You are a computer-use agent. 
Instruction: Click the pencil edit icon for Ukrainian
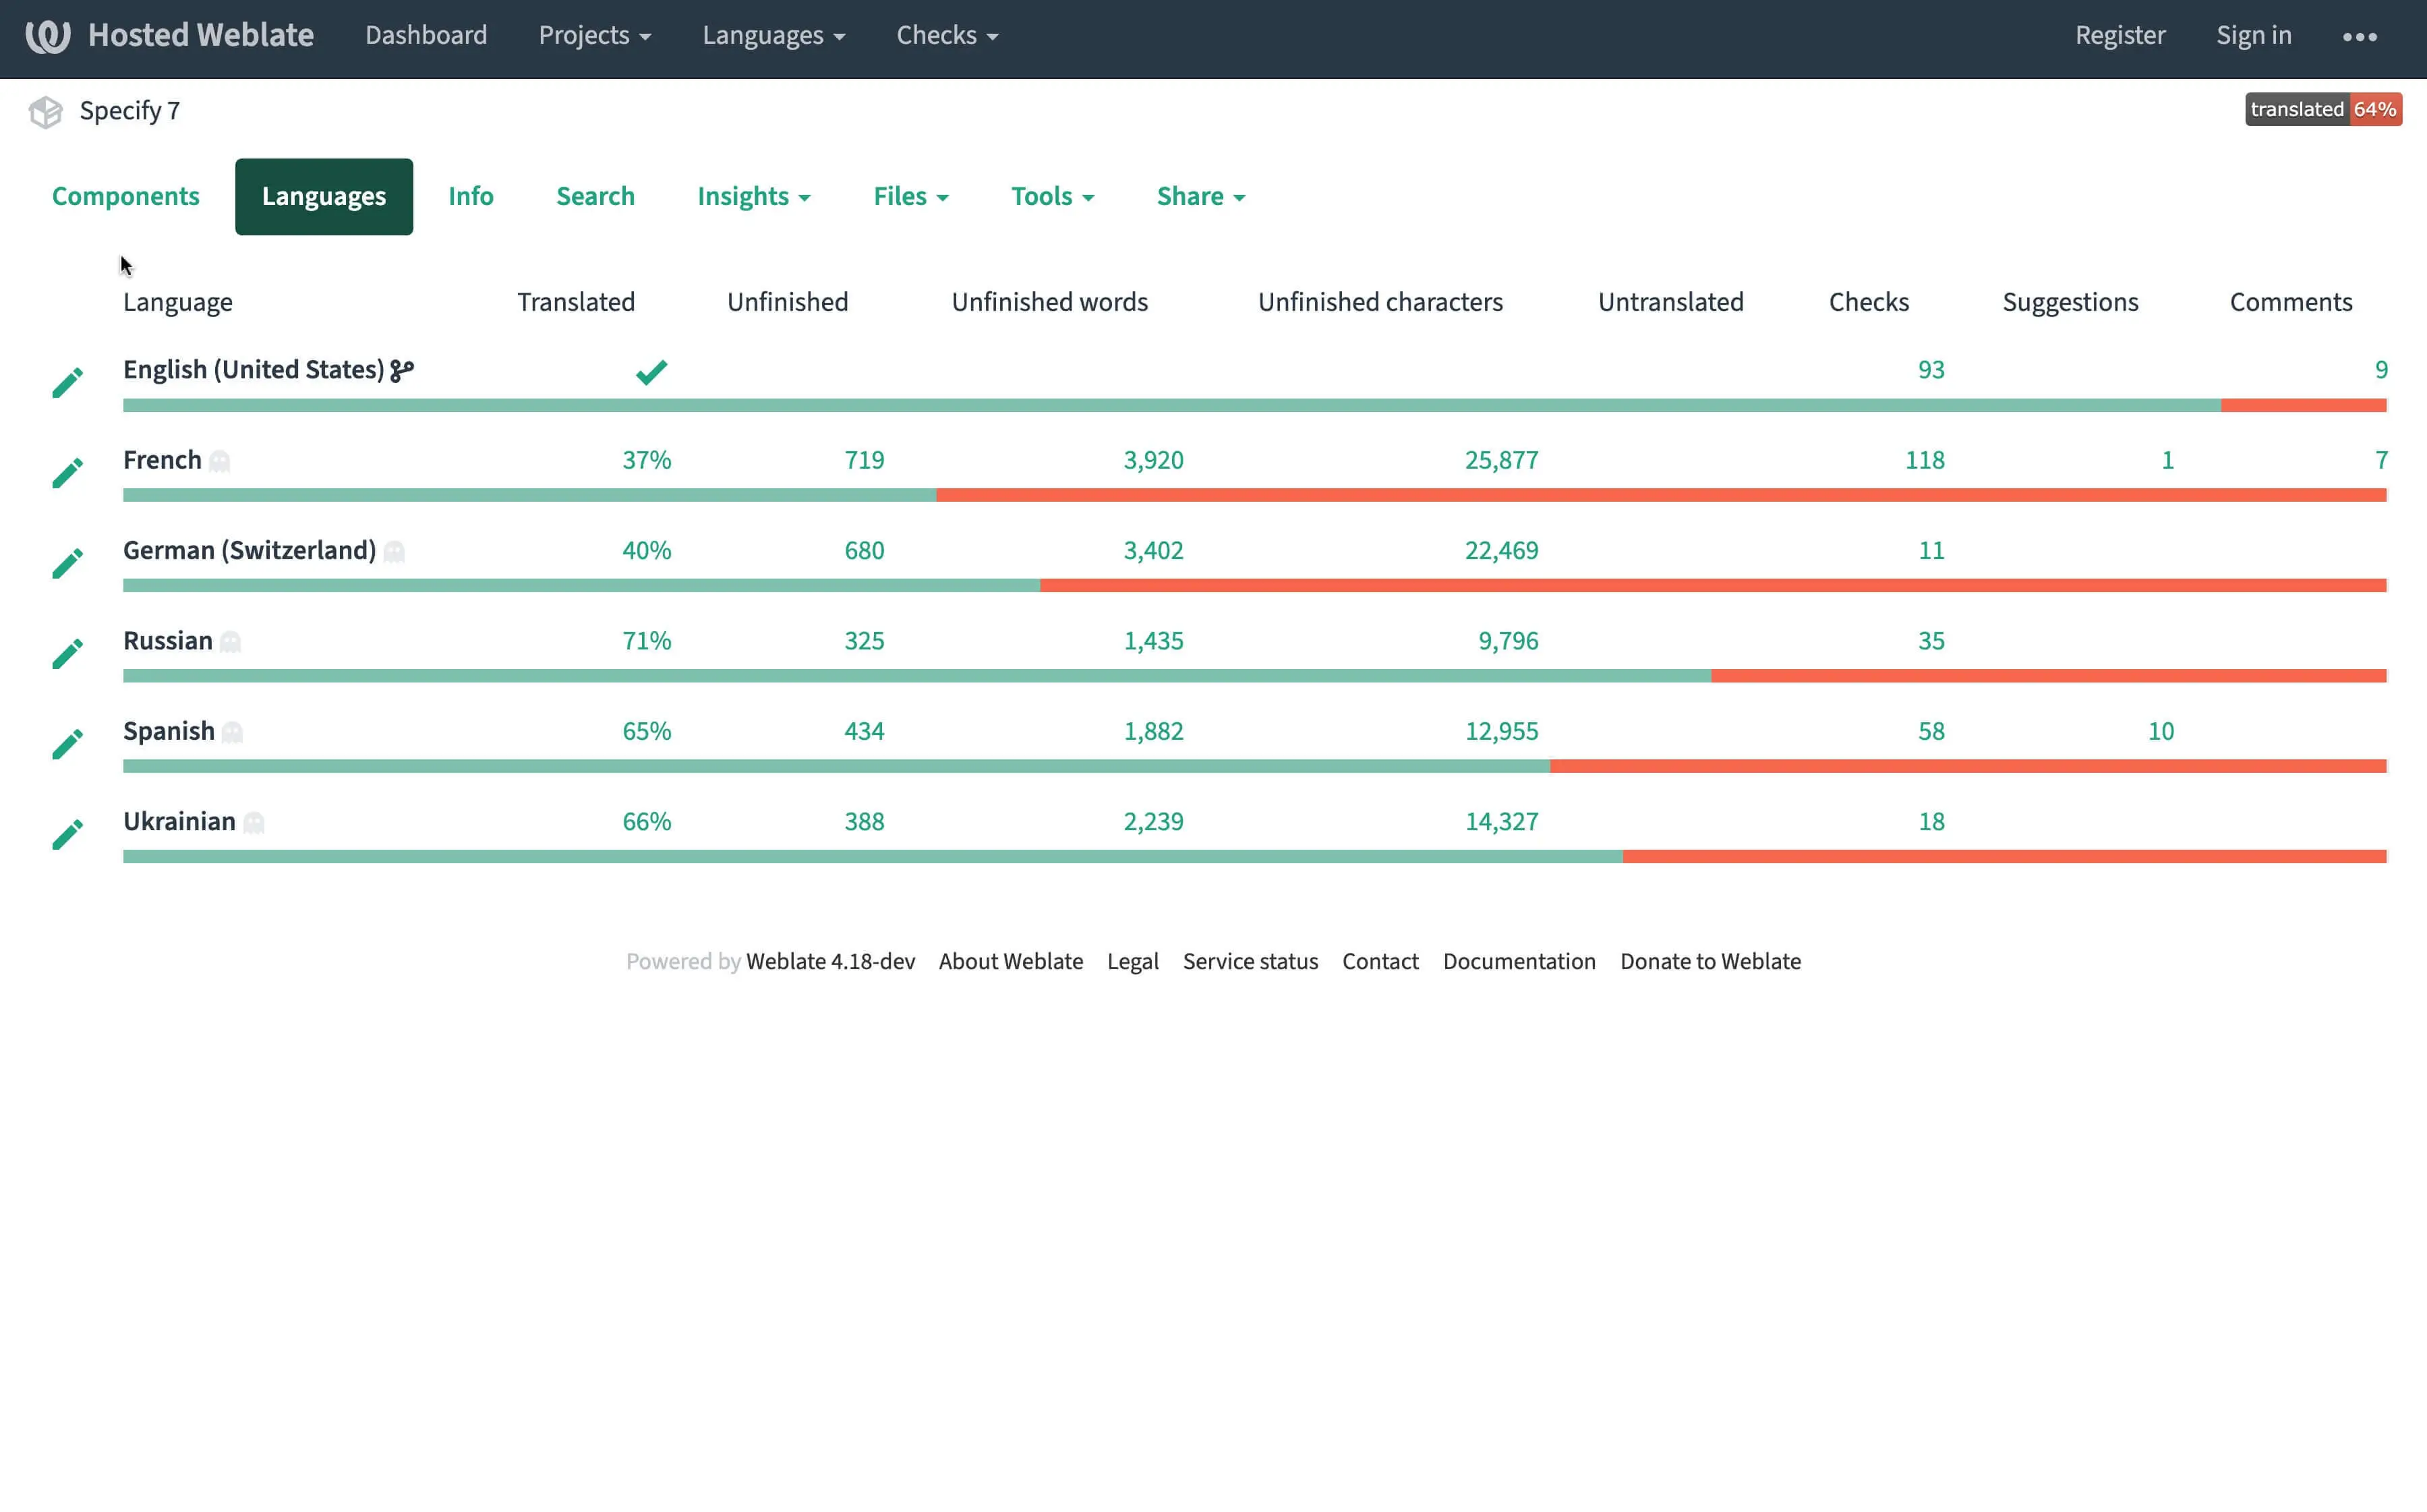67,834
